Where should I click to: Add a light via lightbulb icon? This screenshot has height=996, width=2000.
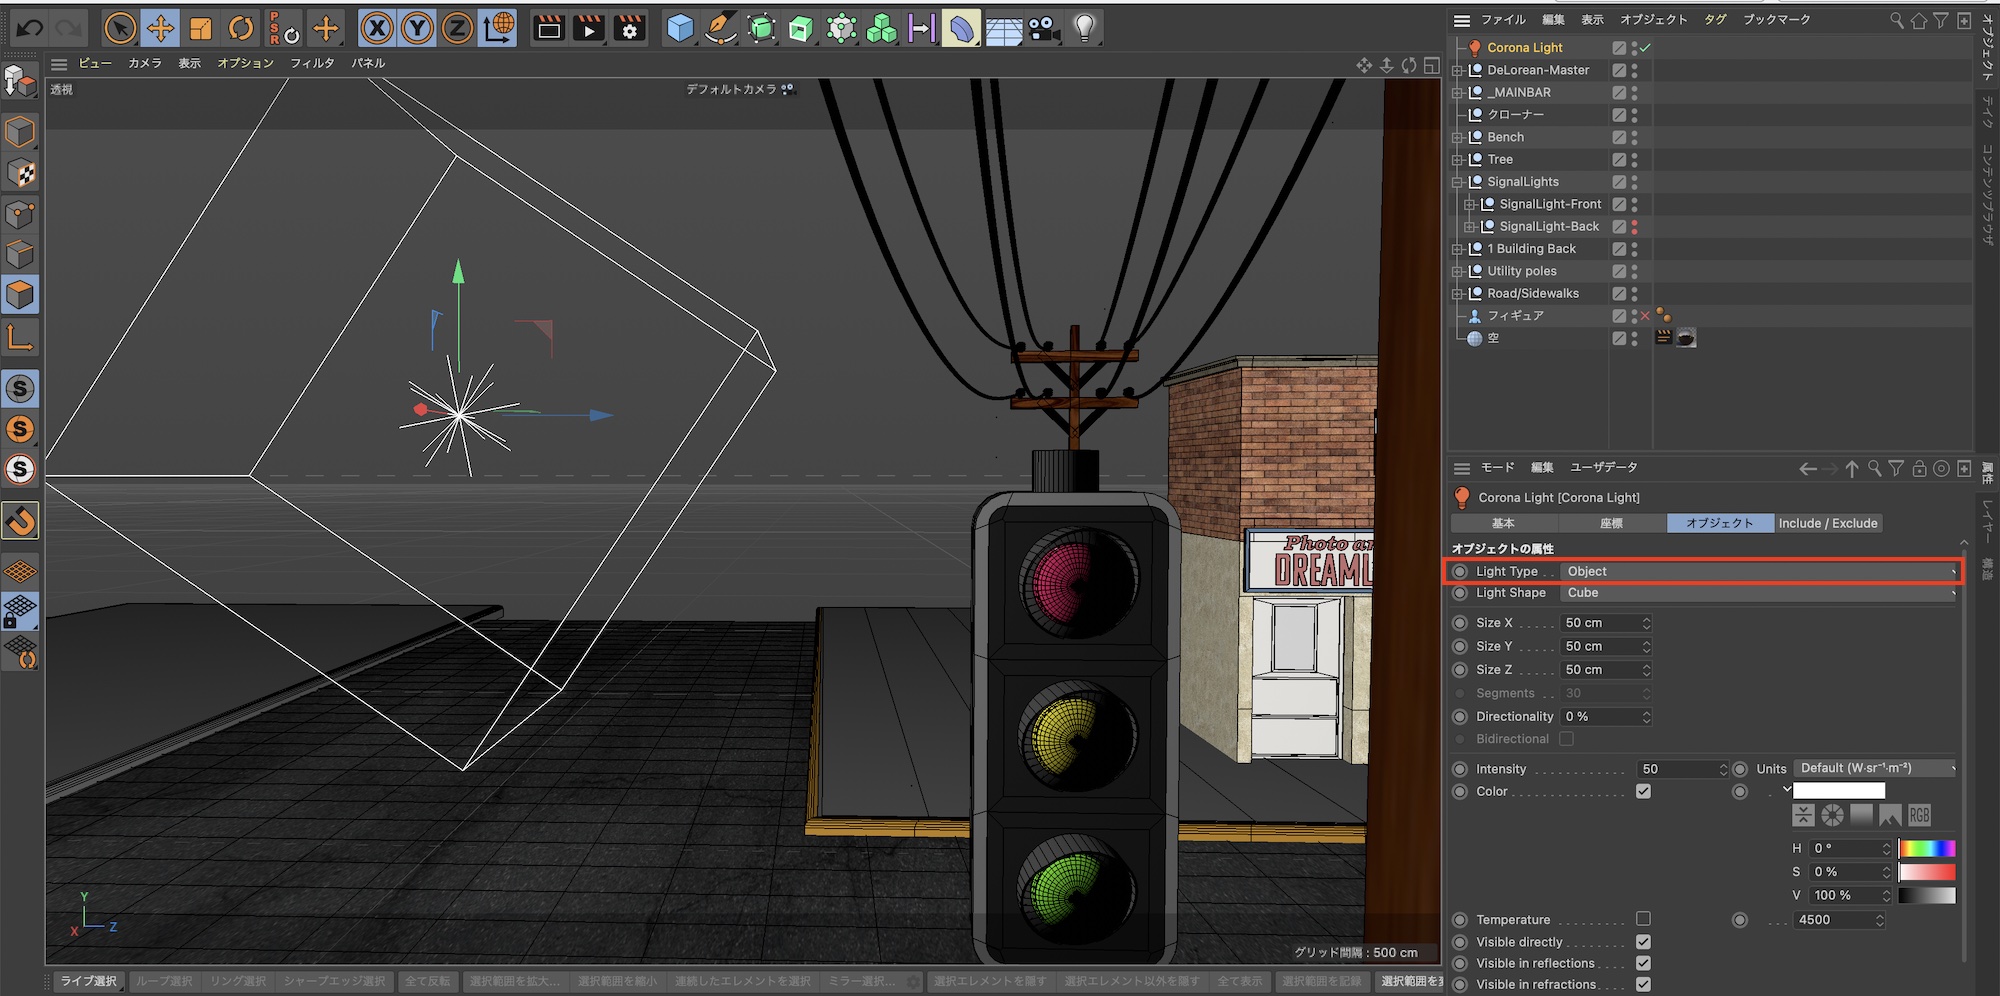click(x=1084, y=28)
